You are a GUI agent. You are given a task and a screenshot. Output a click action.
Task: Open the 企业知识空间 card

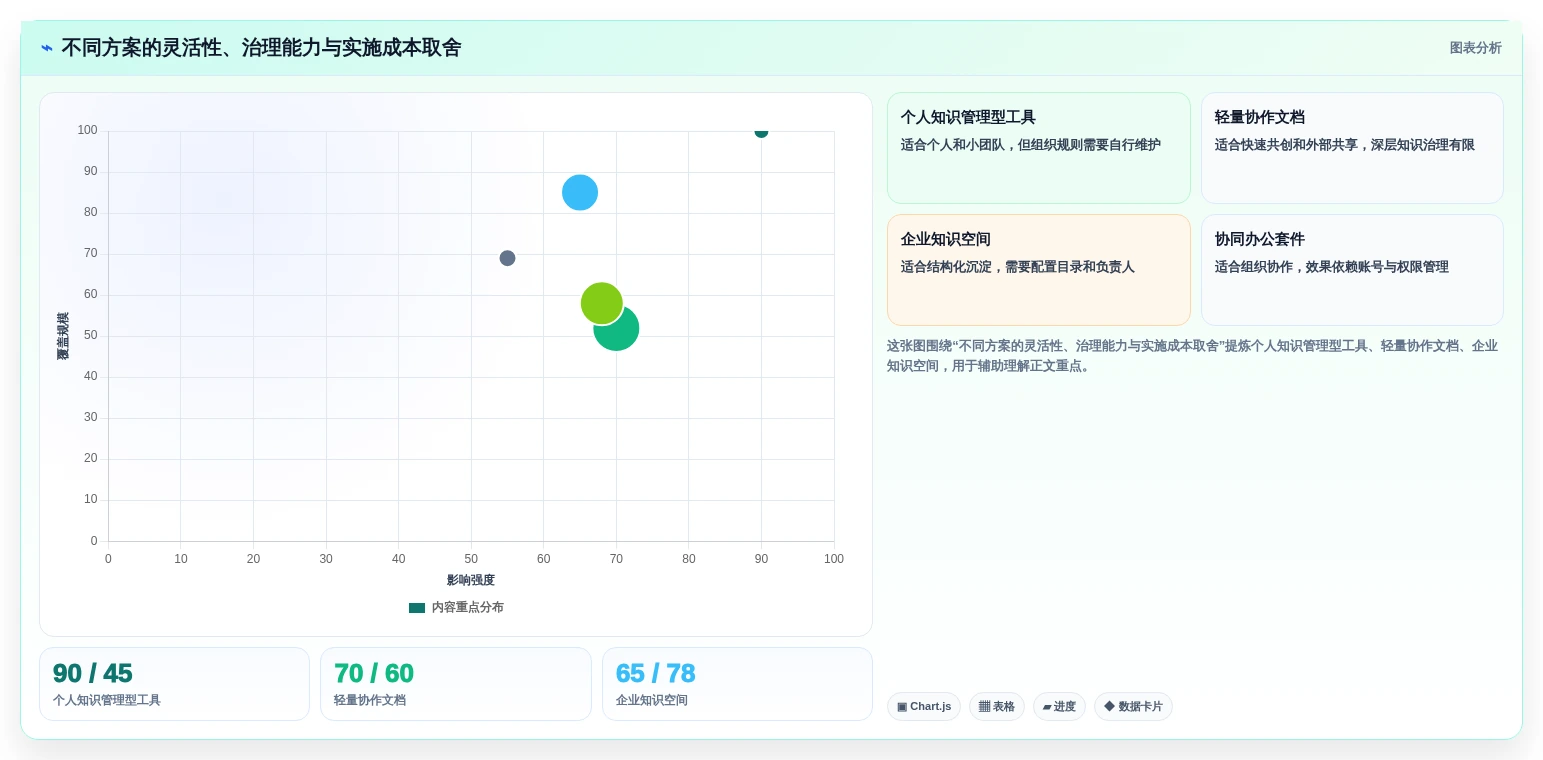[1038, 270]
